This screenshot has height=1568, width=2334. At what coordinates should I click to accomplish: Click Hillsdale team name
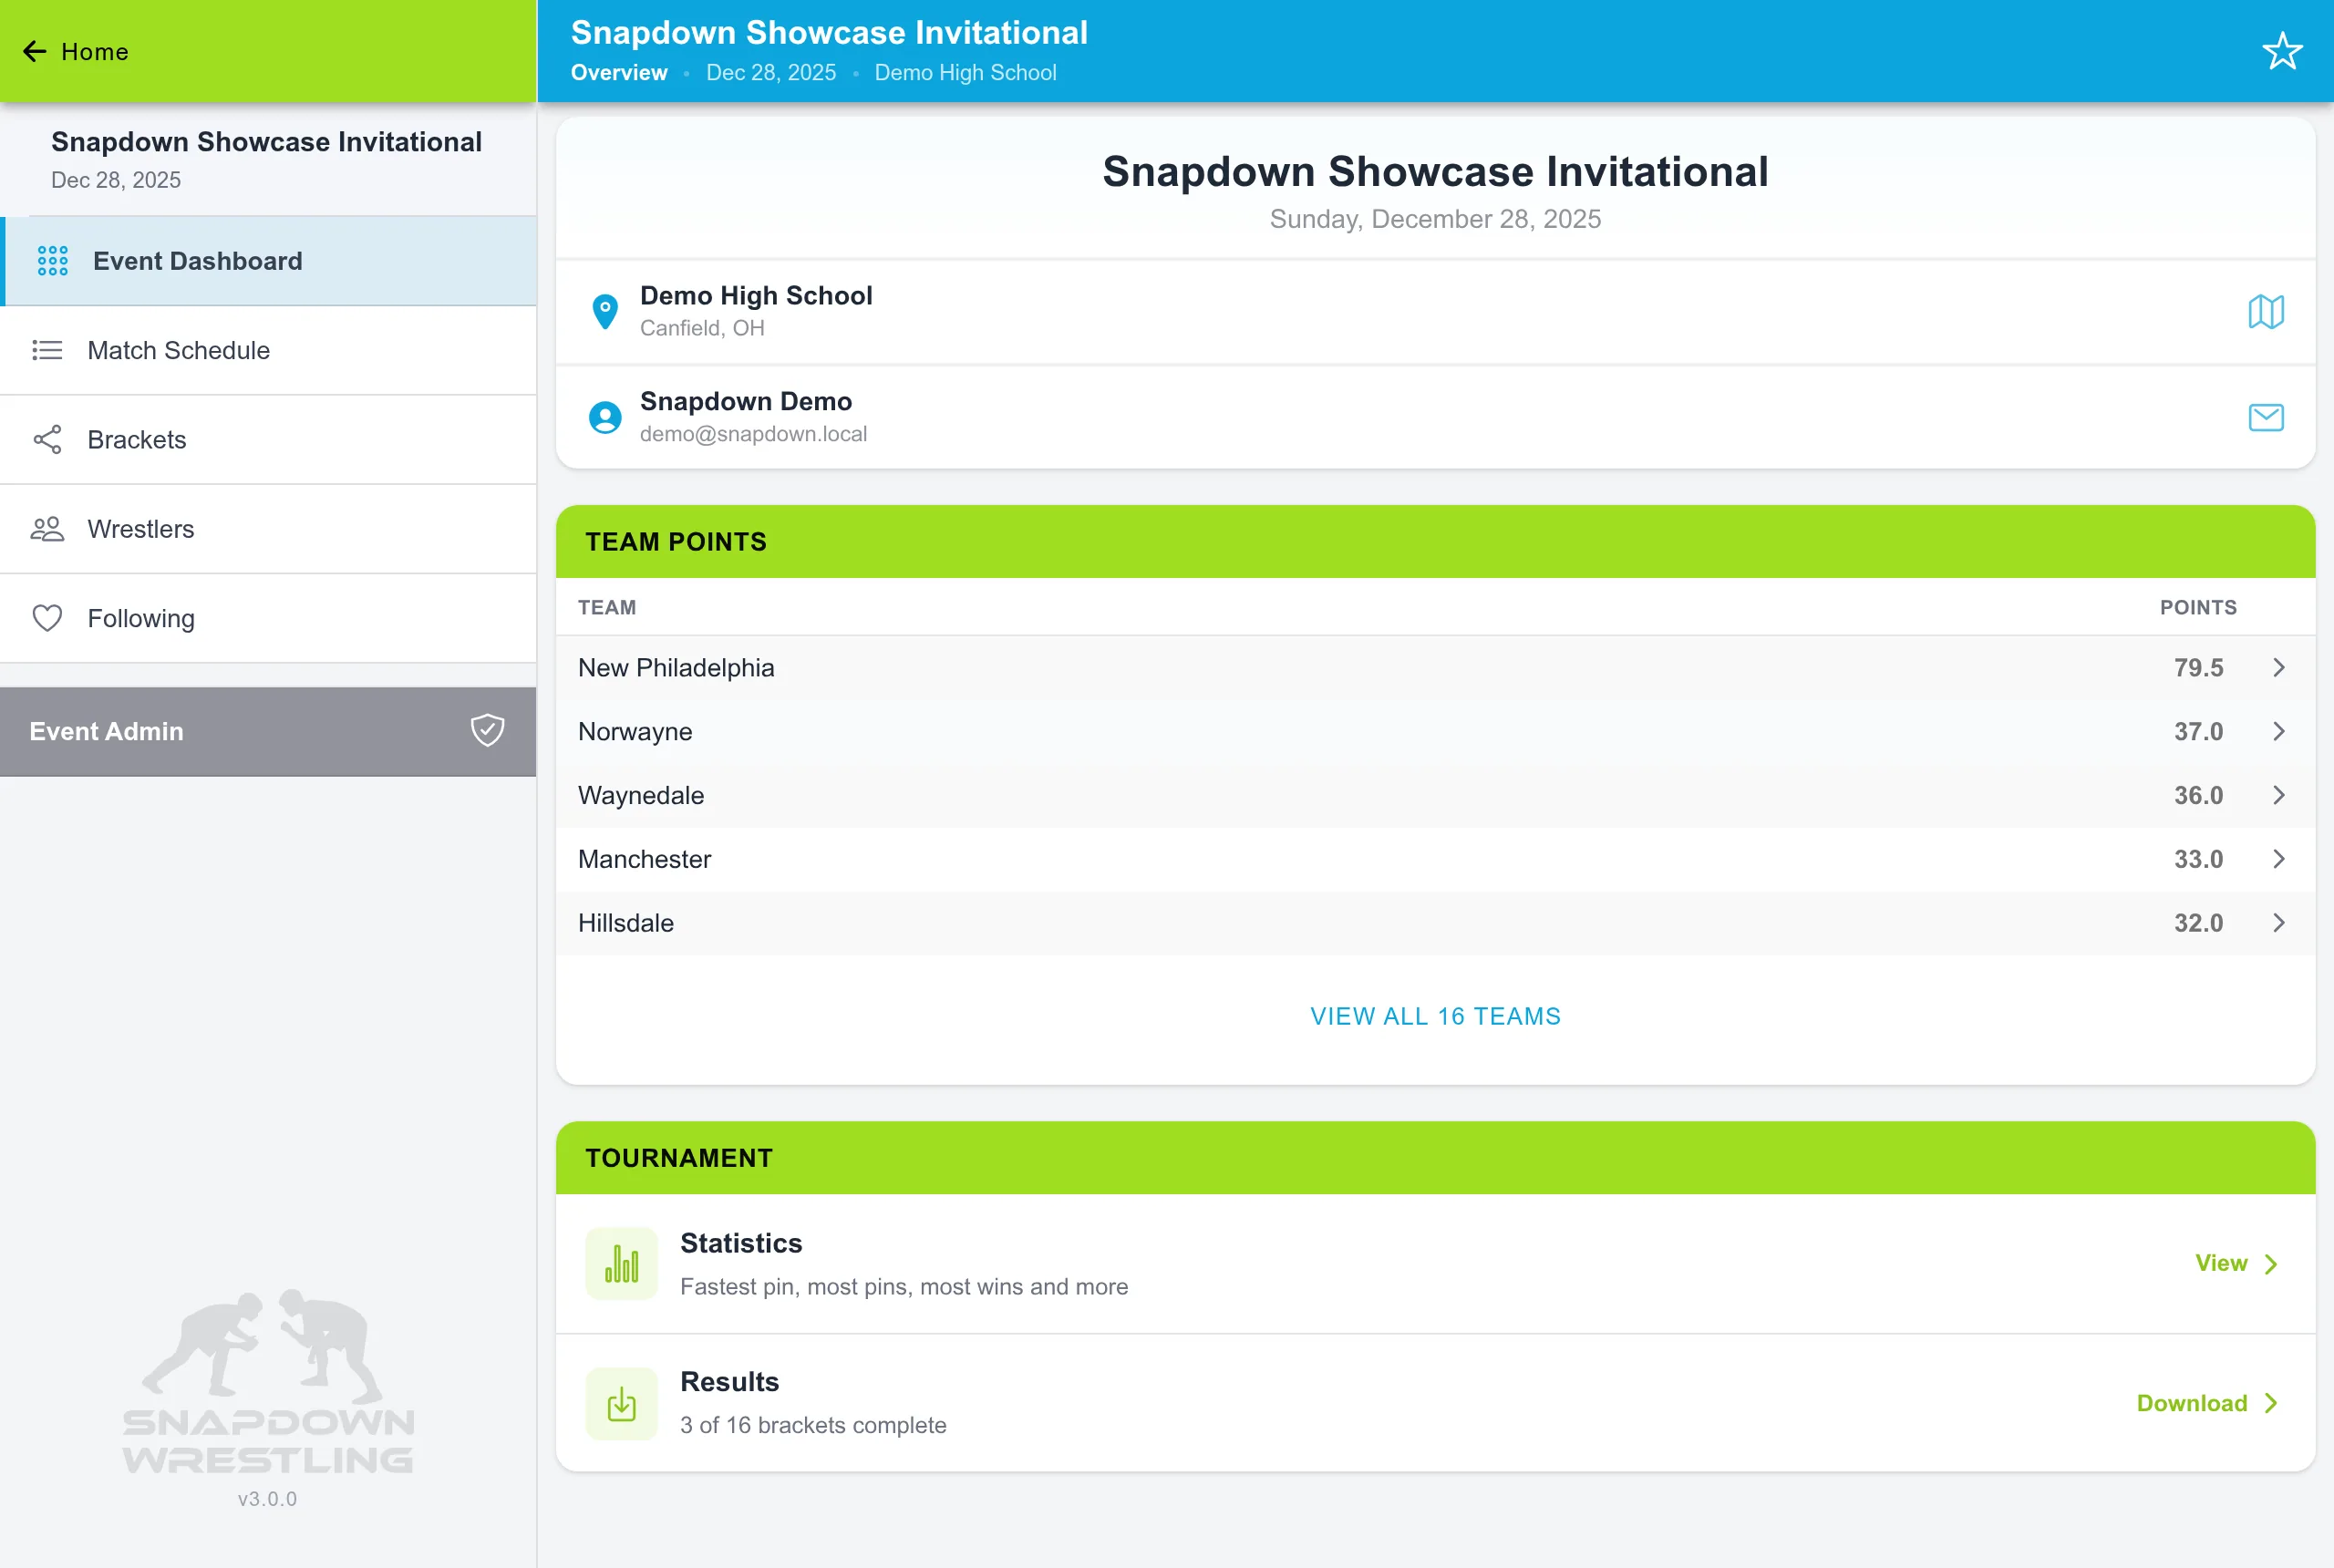coord(626,923)
